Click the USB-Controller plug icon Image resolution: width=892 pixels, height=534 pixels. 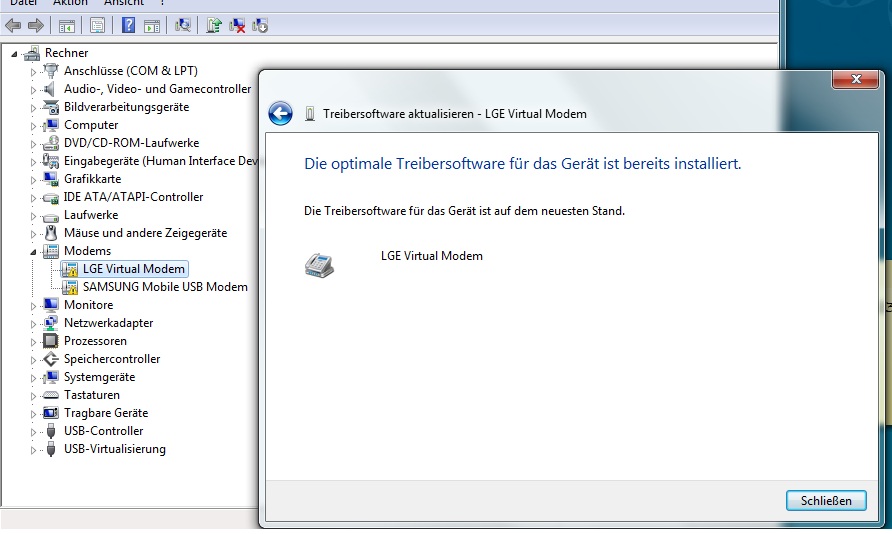click(51, 431)
